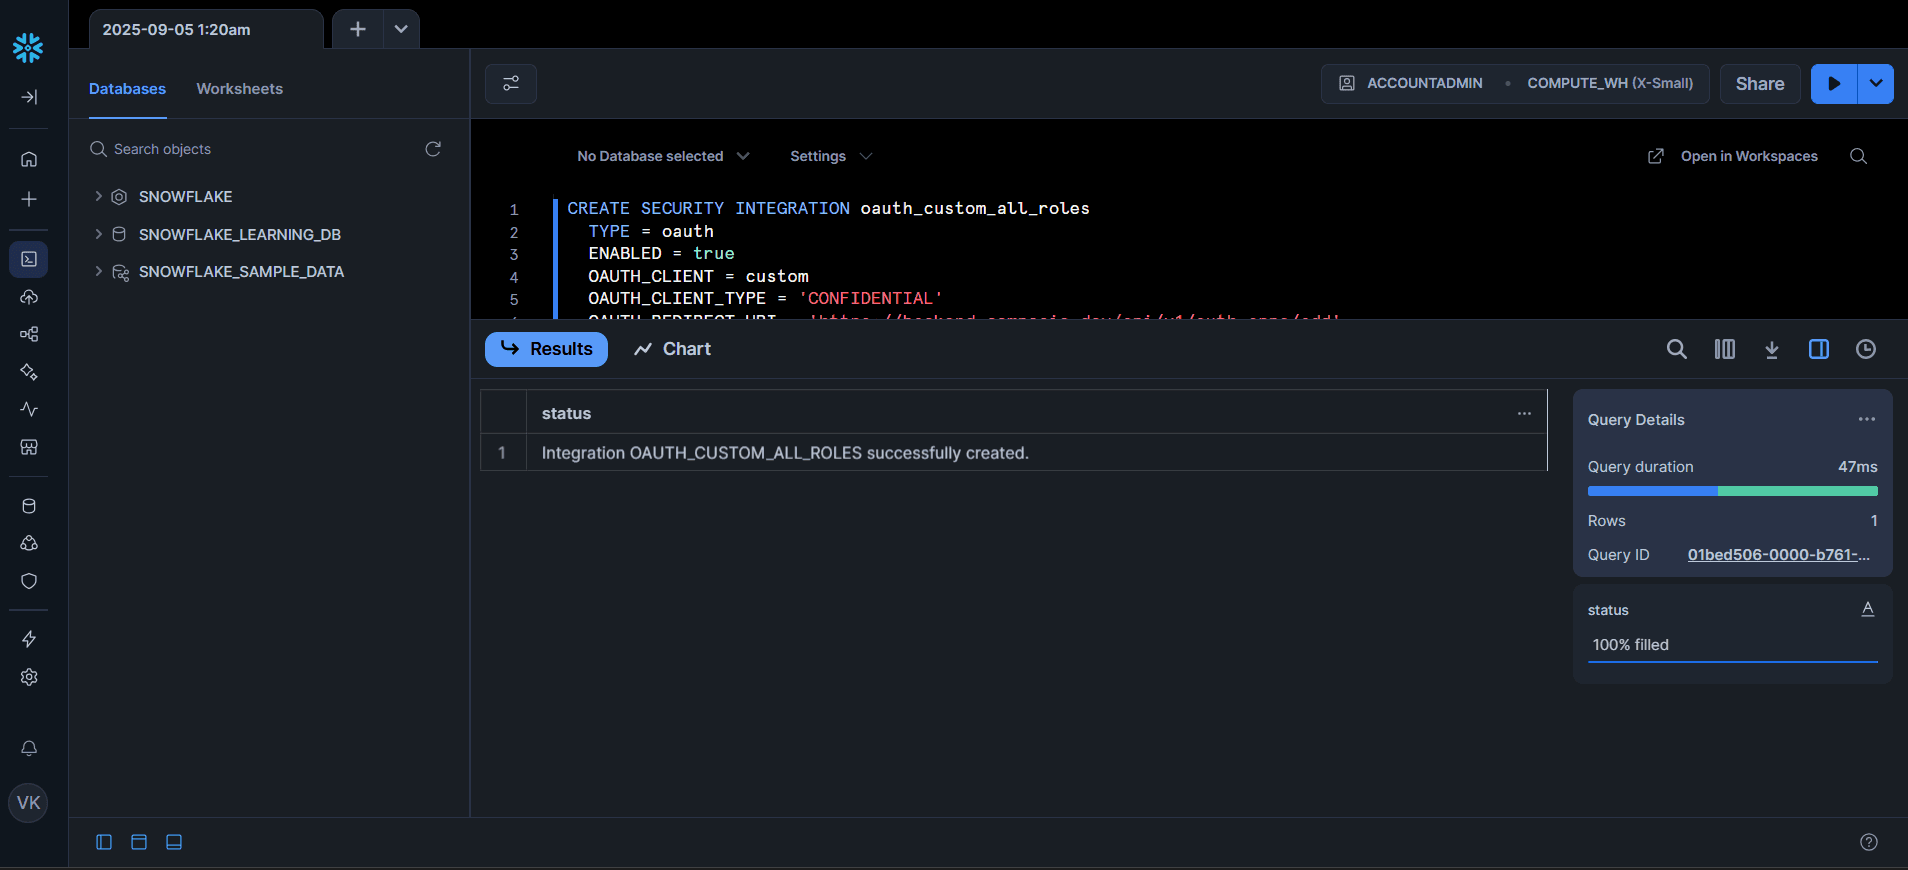Select the 2025-09-05 1:20am worksheet tab
Viewport: 1908px width, 870px height.
tap(206, 29)
